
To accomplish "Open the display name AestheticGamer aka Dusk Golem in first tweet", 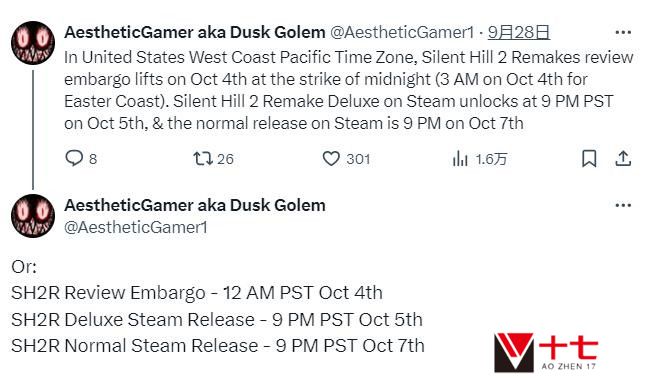I will pos(195,32).
